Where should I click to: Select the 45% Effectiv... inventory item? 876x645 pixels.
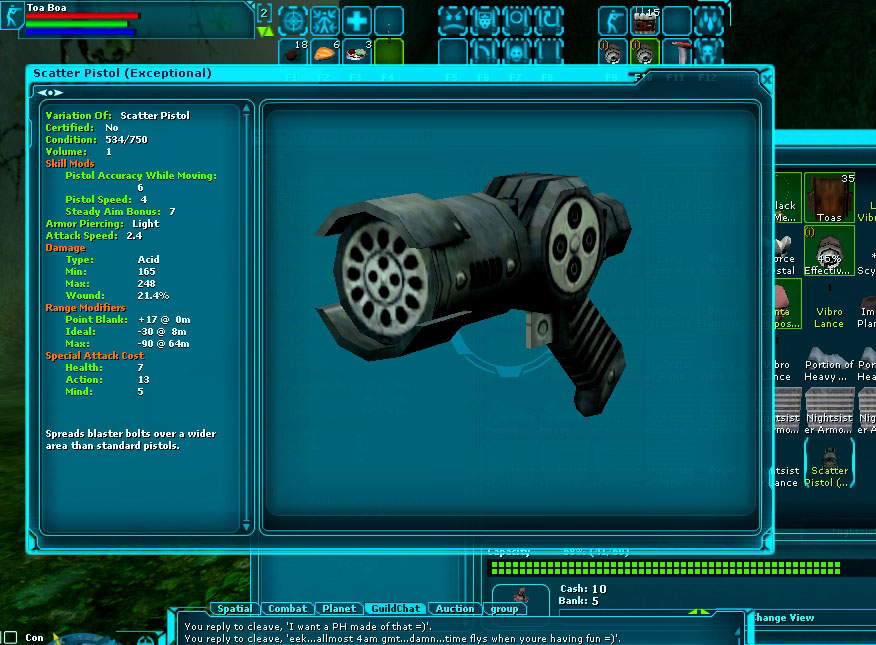tap(829, 251)
